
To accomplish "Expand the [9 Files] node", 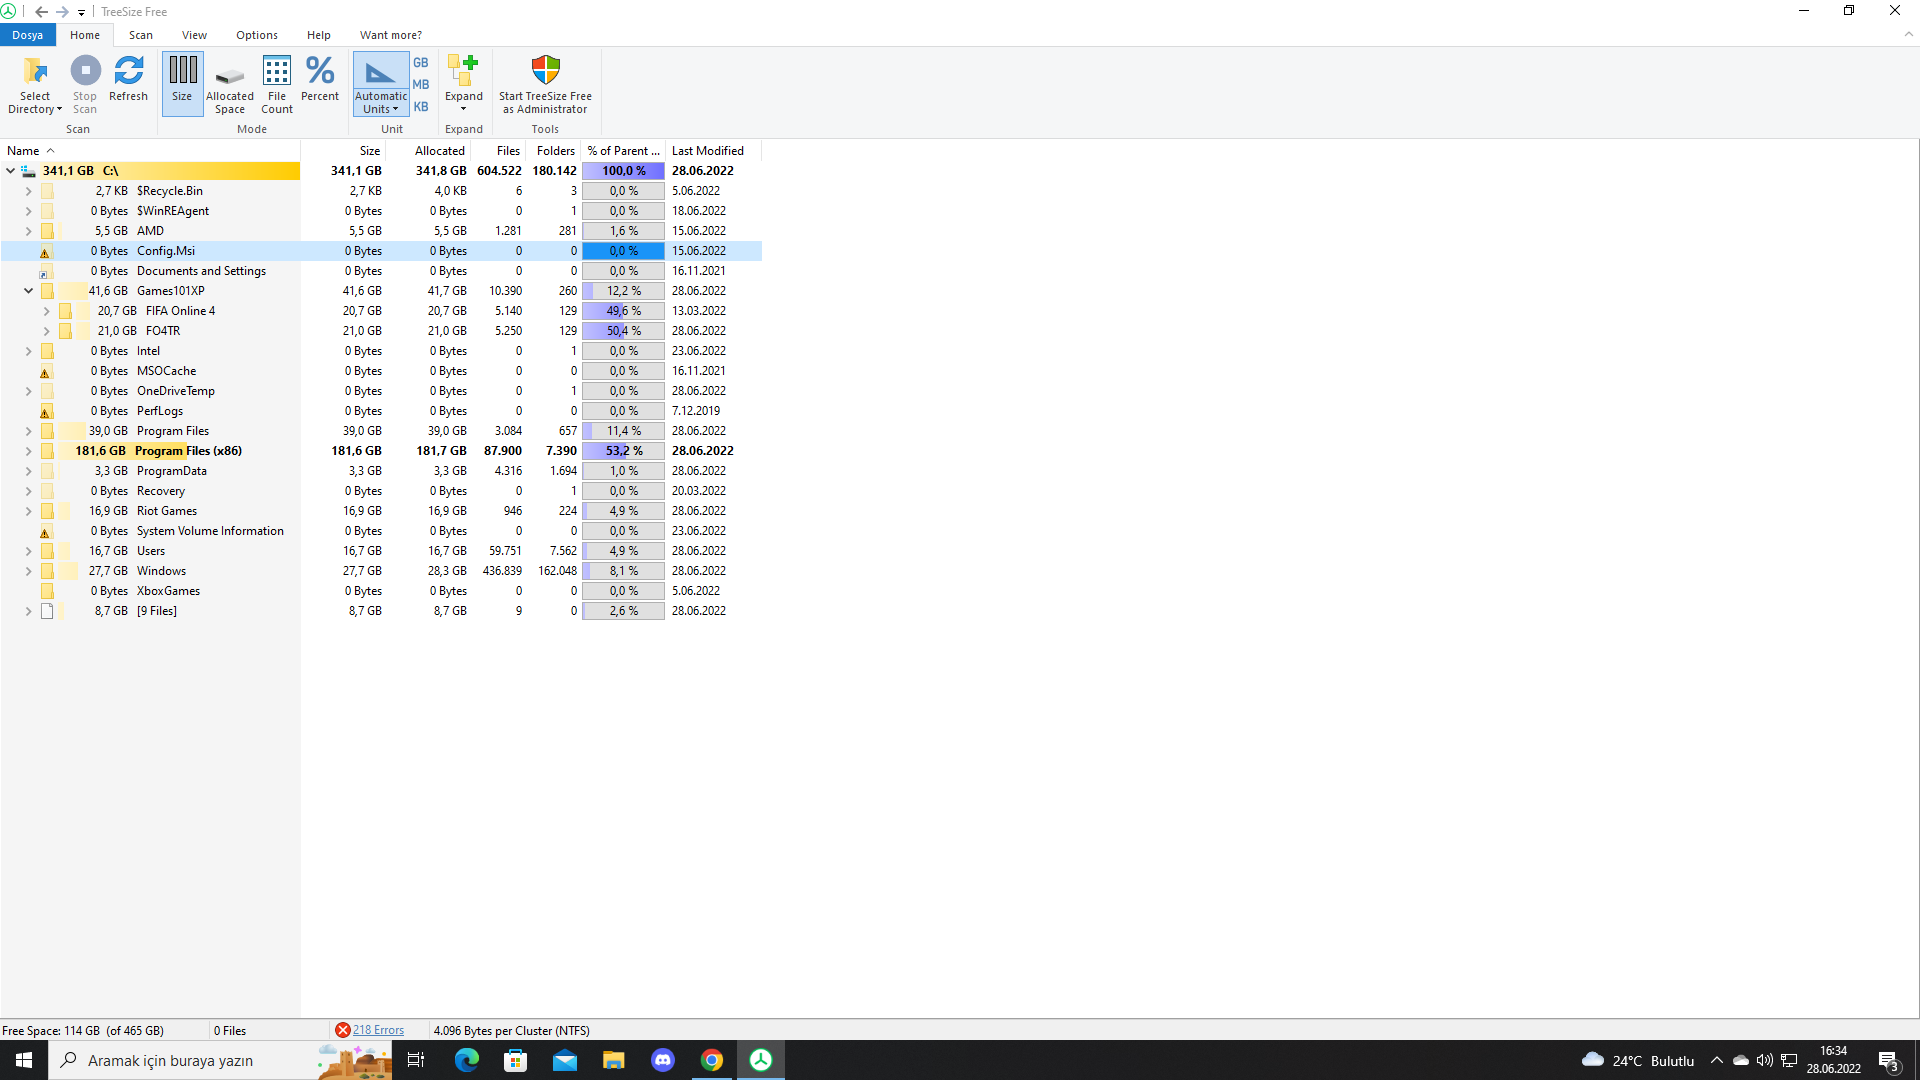I will tap(28, 611).
